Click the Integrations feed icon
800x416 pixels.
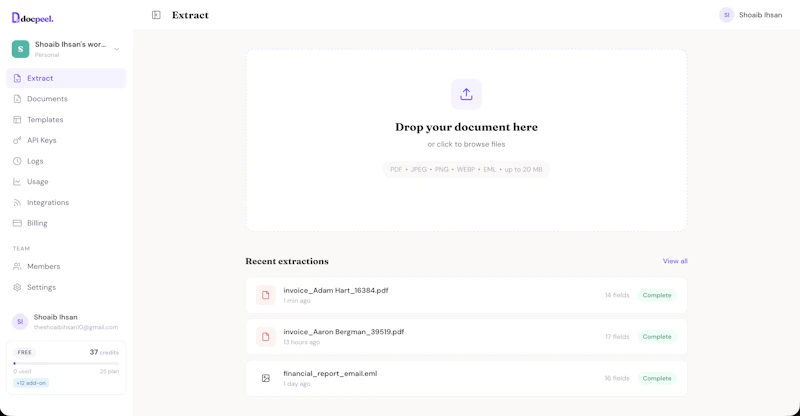coord(17,203)
